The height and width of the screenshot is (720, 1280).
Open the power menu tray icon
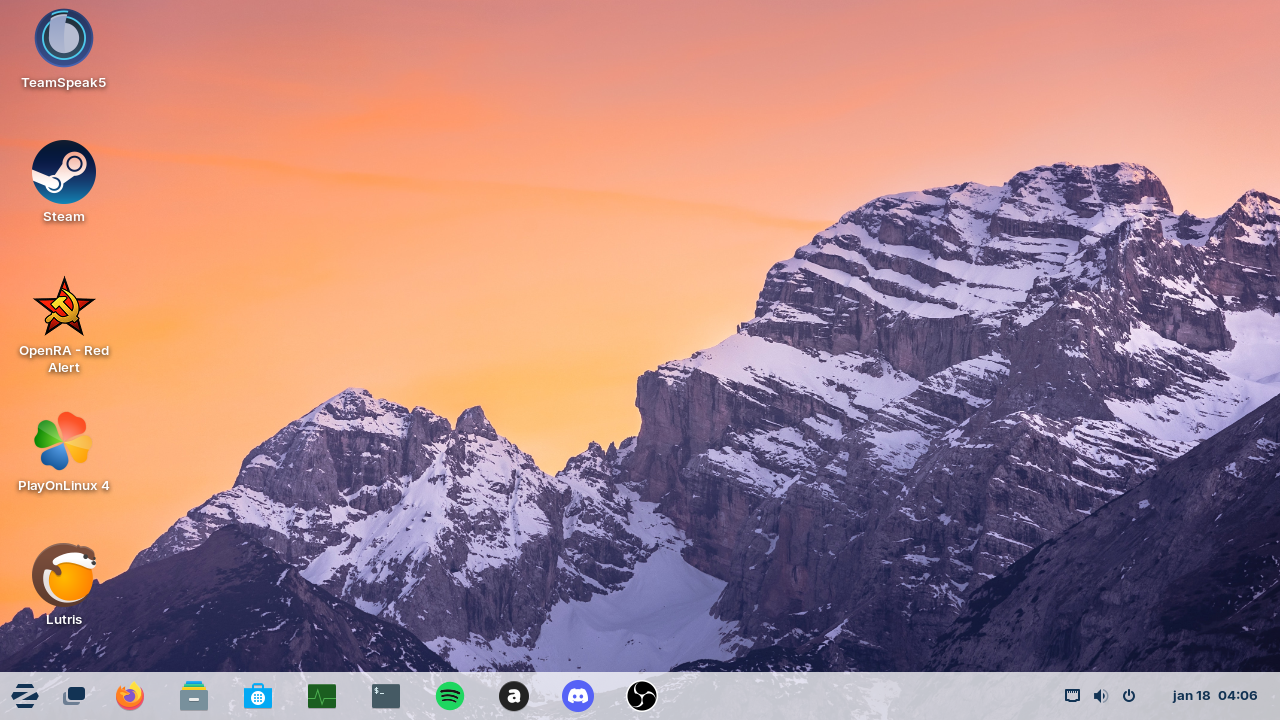tap(1129, 696)
